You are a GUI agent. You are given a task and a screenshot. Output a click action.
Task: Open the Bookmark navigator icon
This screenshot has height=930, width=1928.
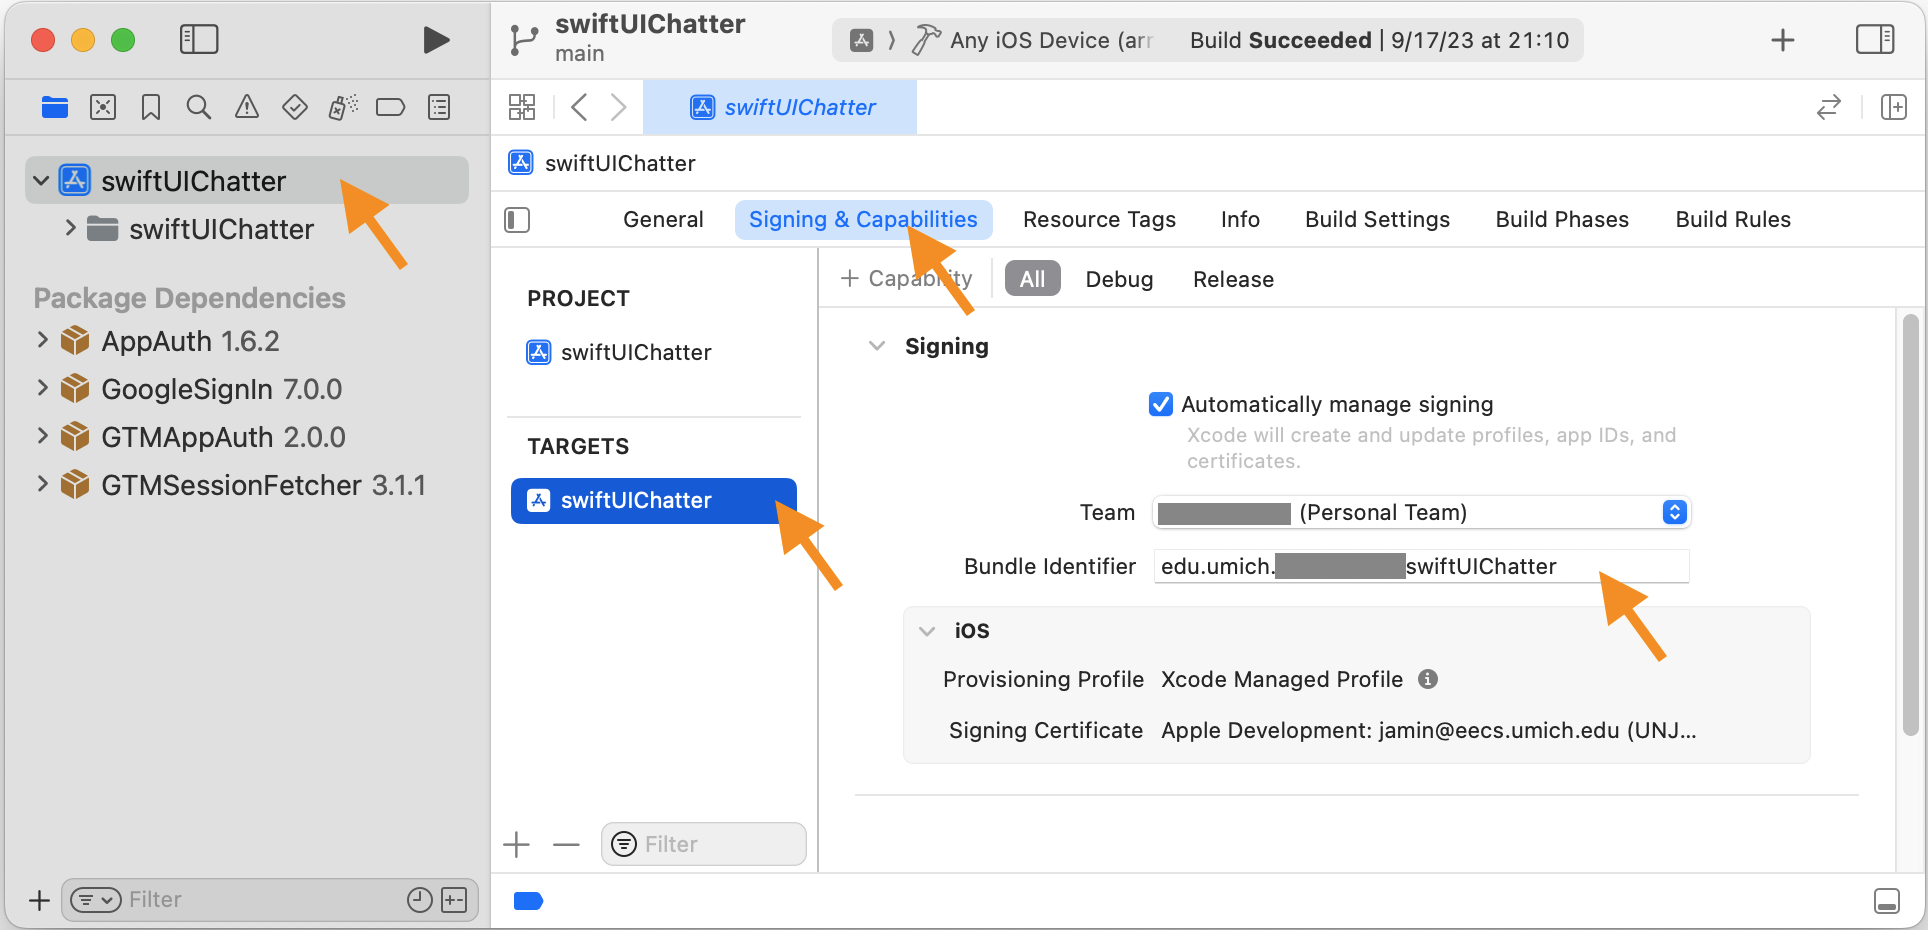(151, 107)
